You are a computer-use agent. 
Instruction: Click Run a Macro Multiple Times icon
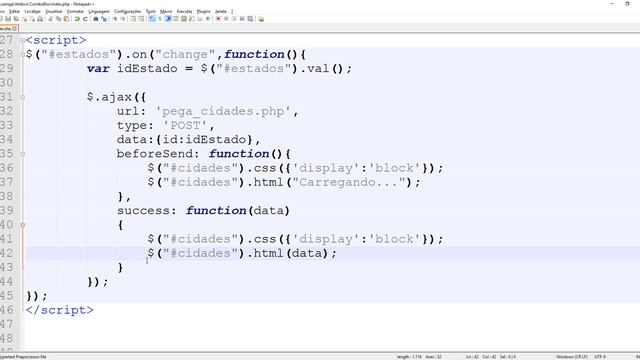[x=242, y=19]
